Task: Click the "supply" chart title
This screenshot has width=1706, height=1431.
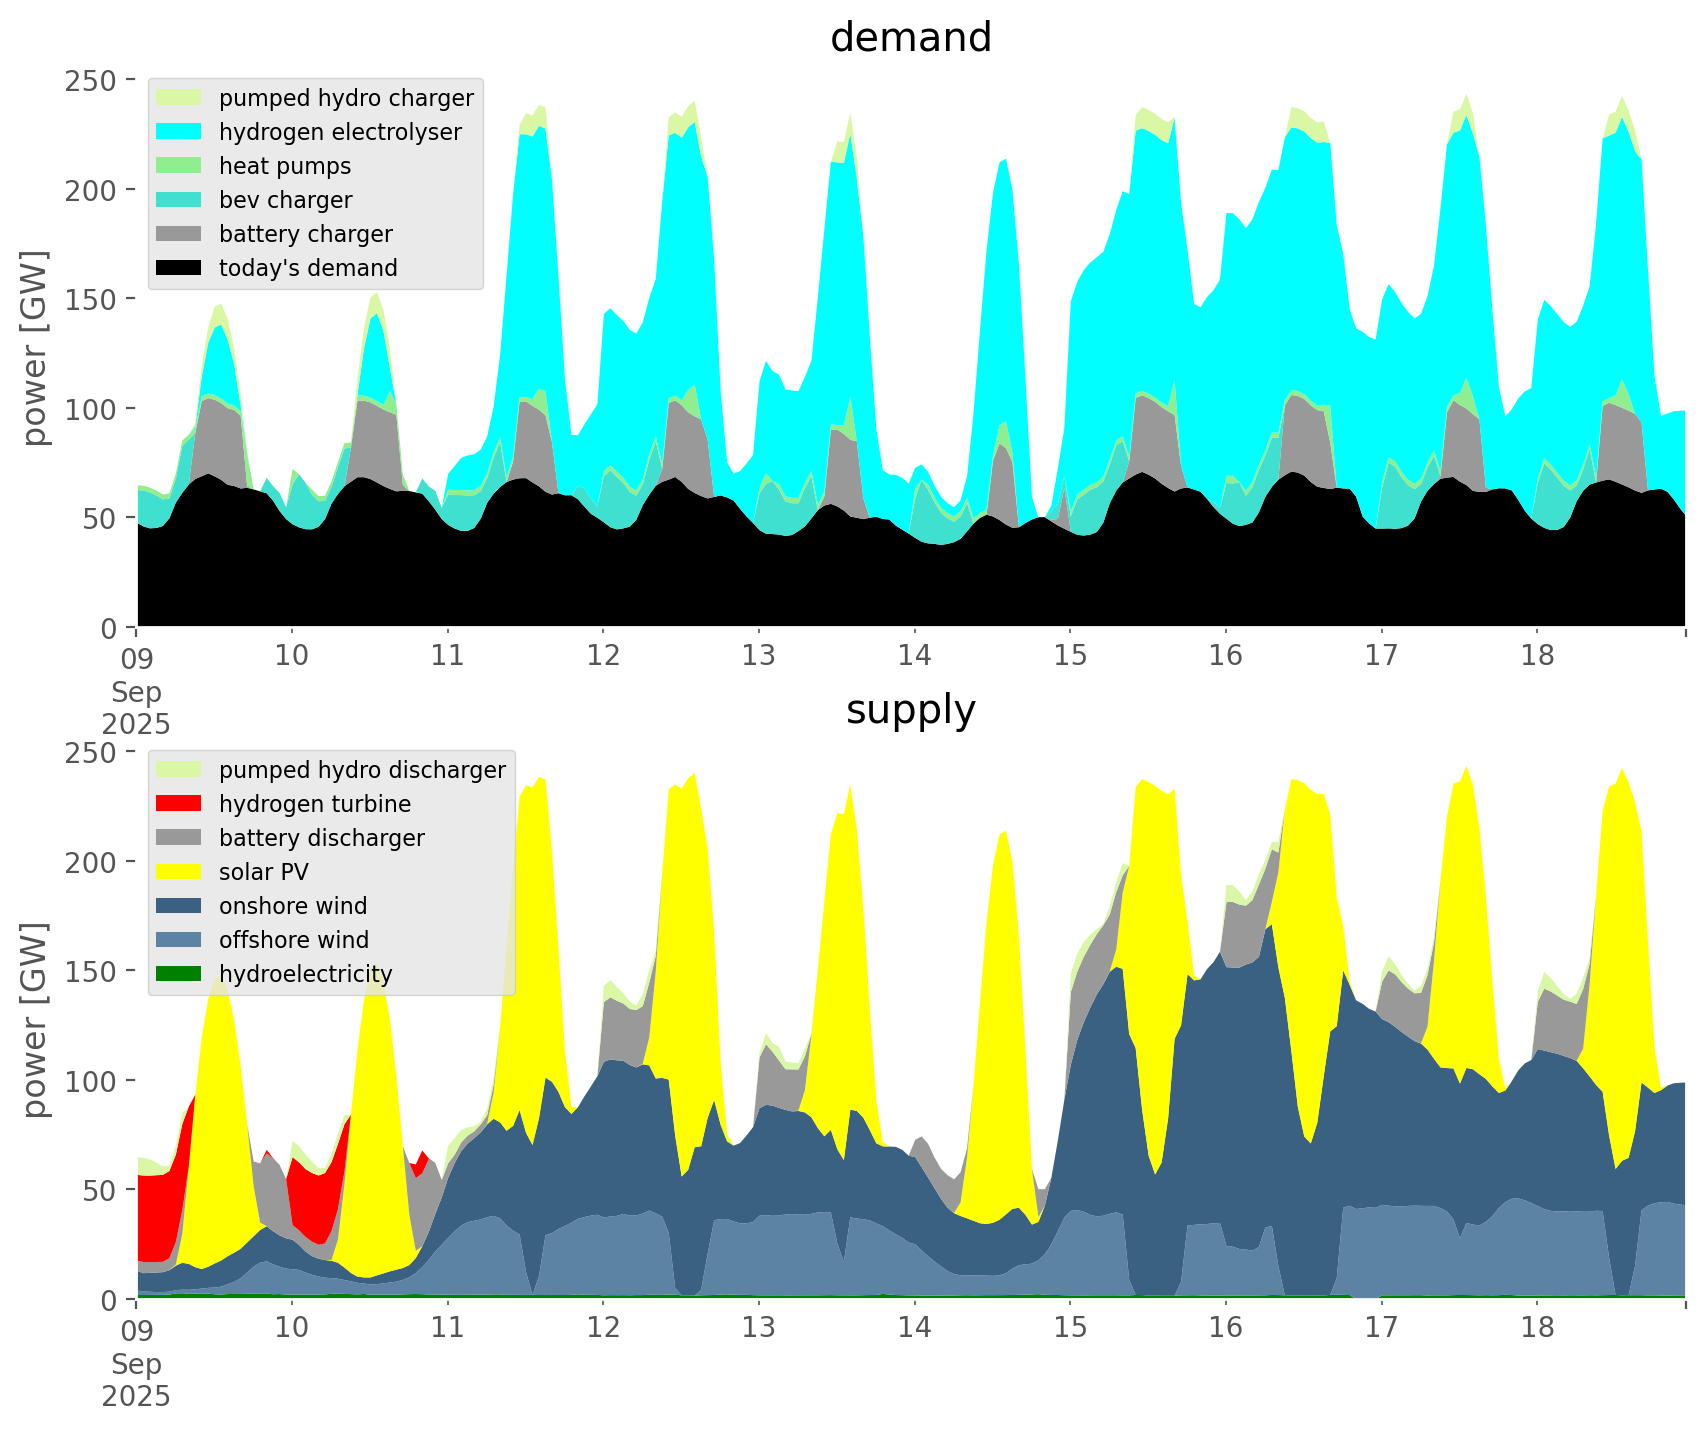Action: point(910,710)
